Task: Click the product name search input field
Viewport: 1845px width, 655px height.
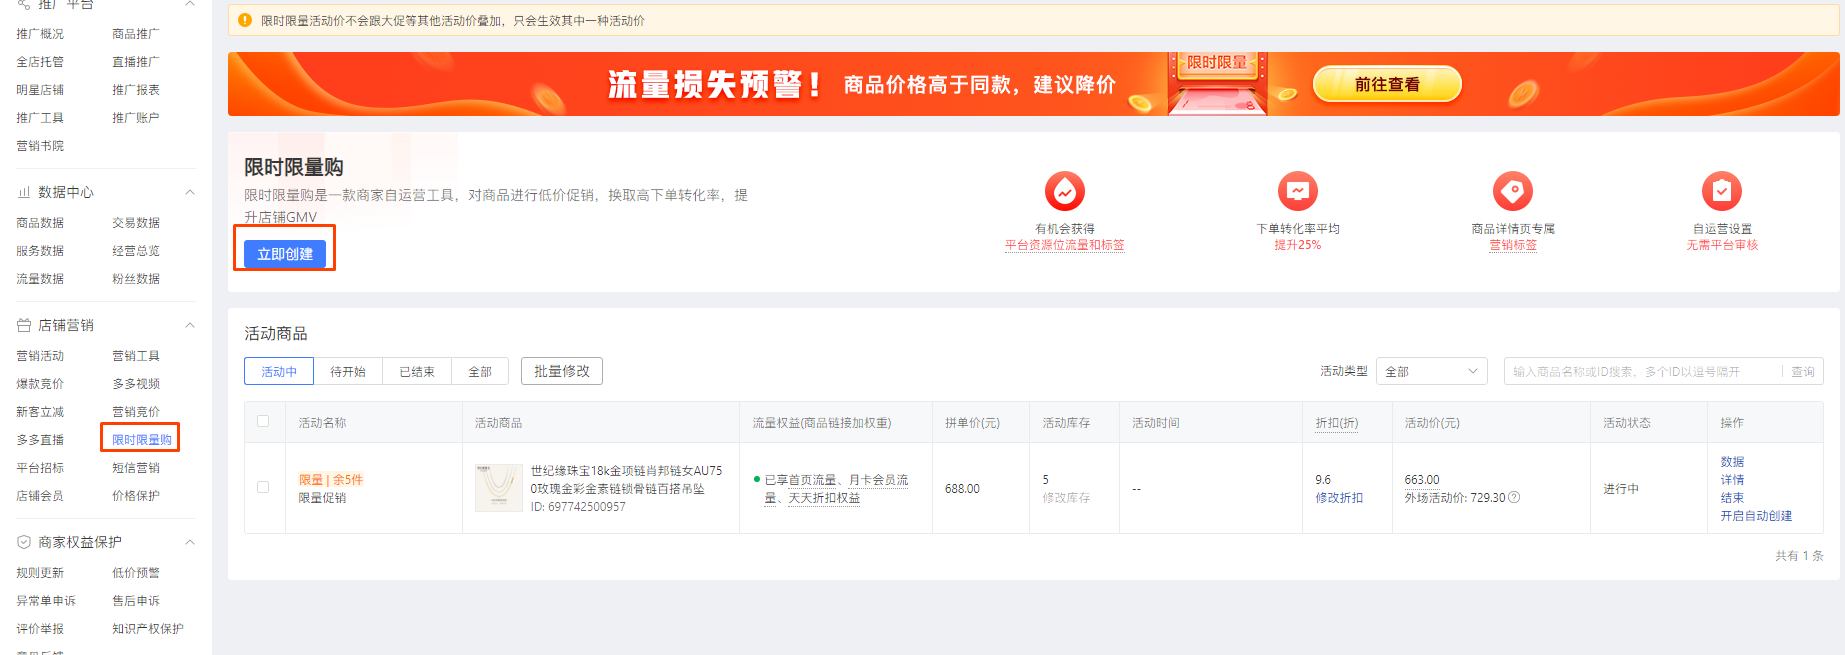Action: point(1642,371)
